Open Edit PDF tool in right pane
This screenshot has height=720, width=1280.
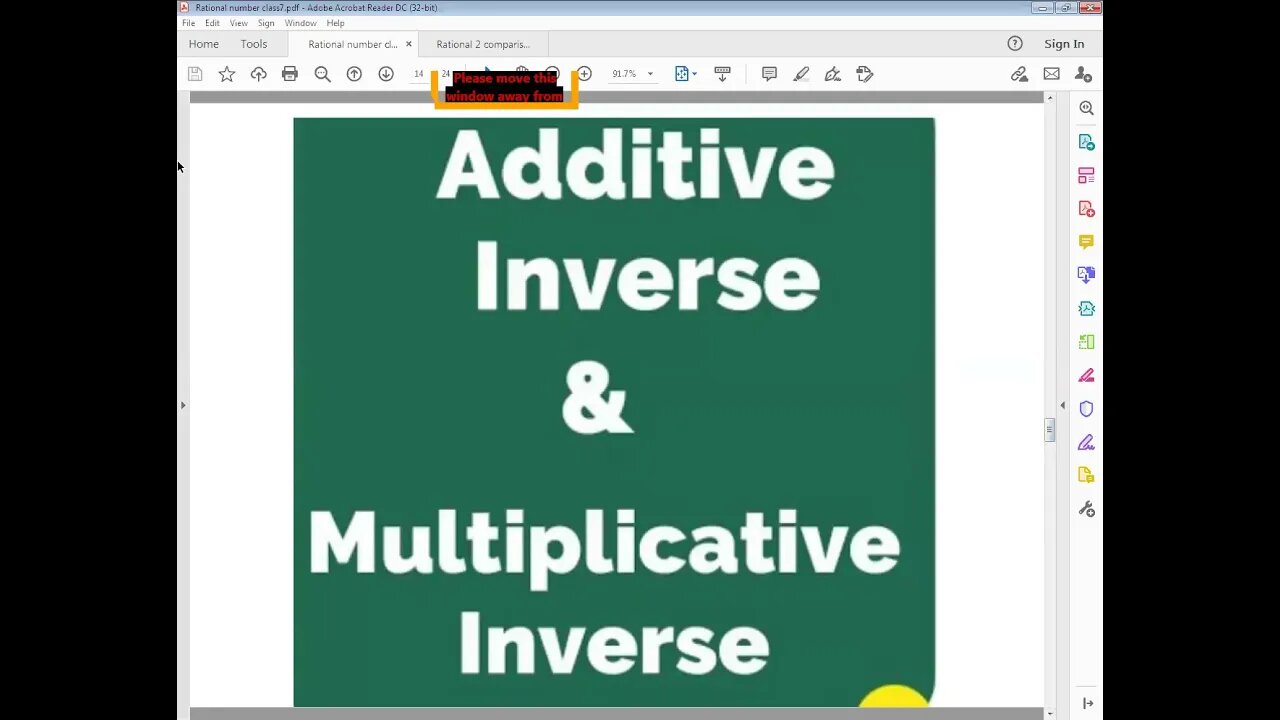click(x=1086, y=175)
